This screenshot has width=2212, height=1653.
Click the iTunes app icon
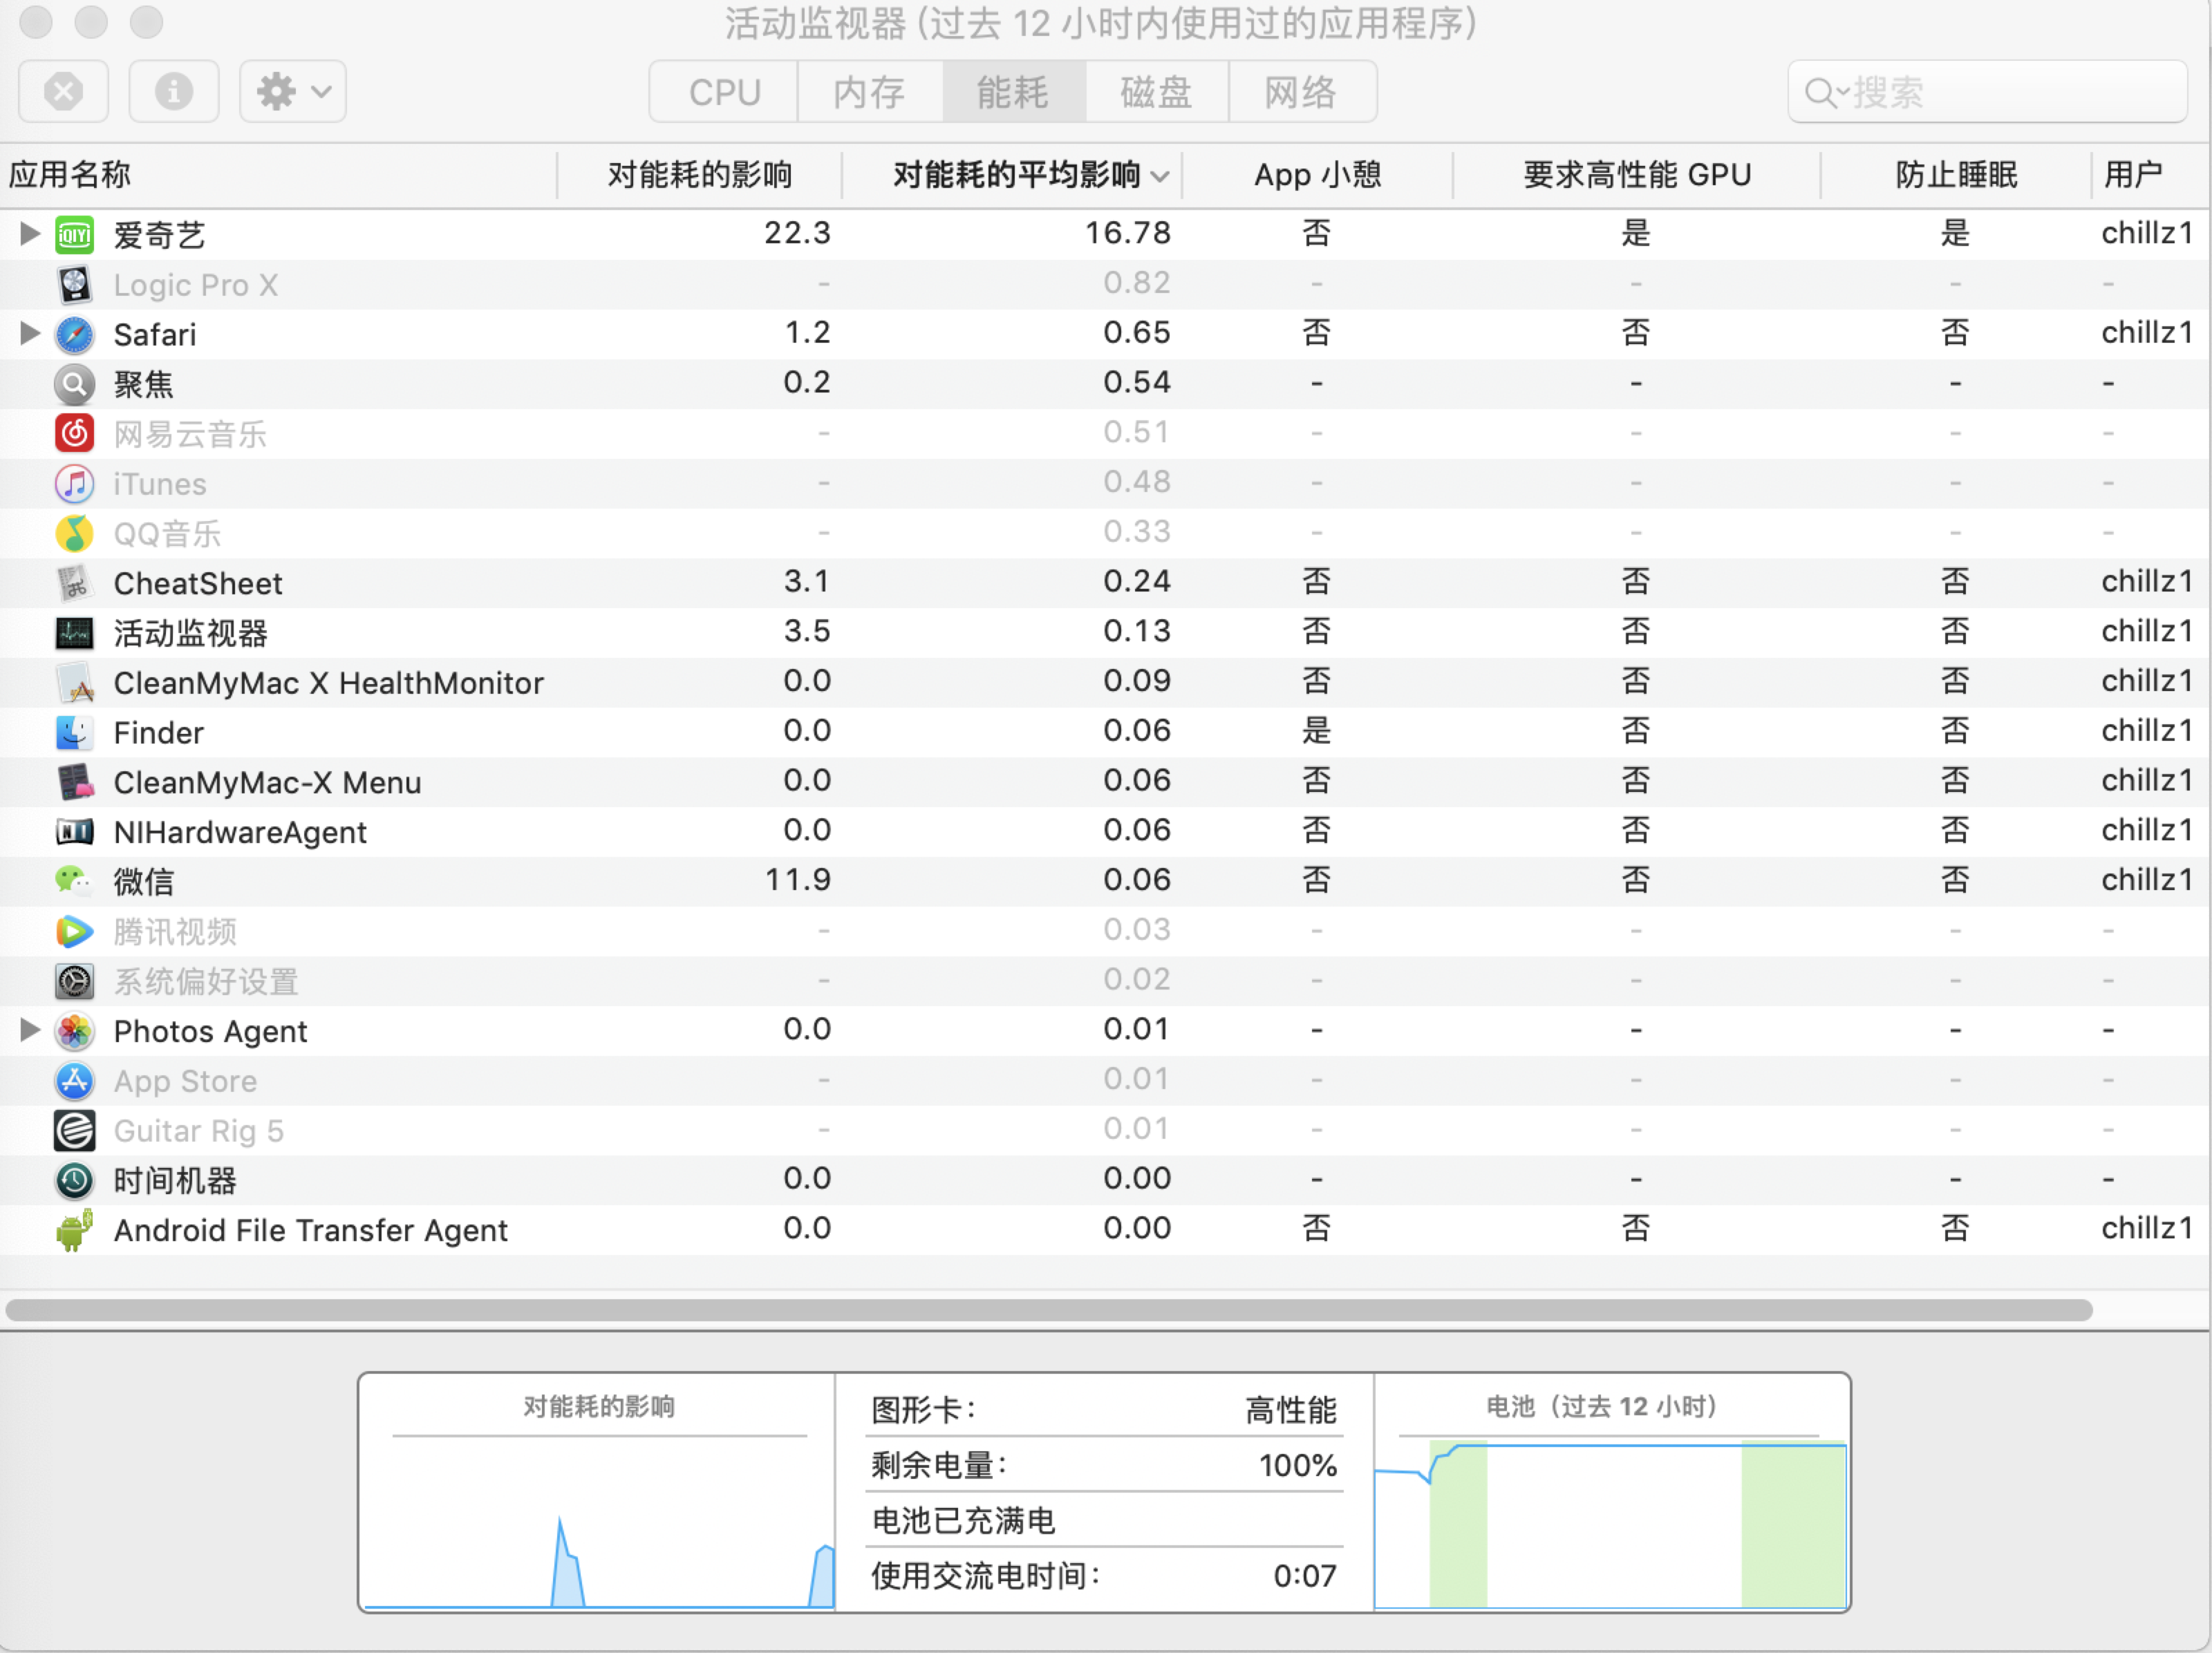[74, 484]
